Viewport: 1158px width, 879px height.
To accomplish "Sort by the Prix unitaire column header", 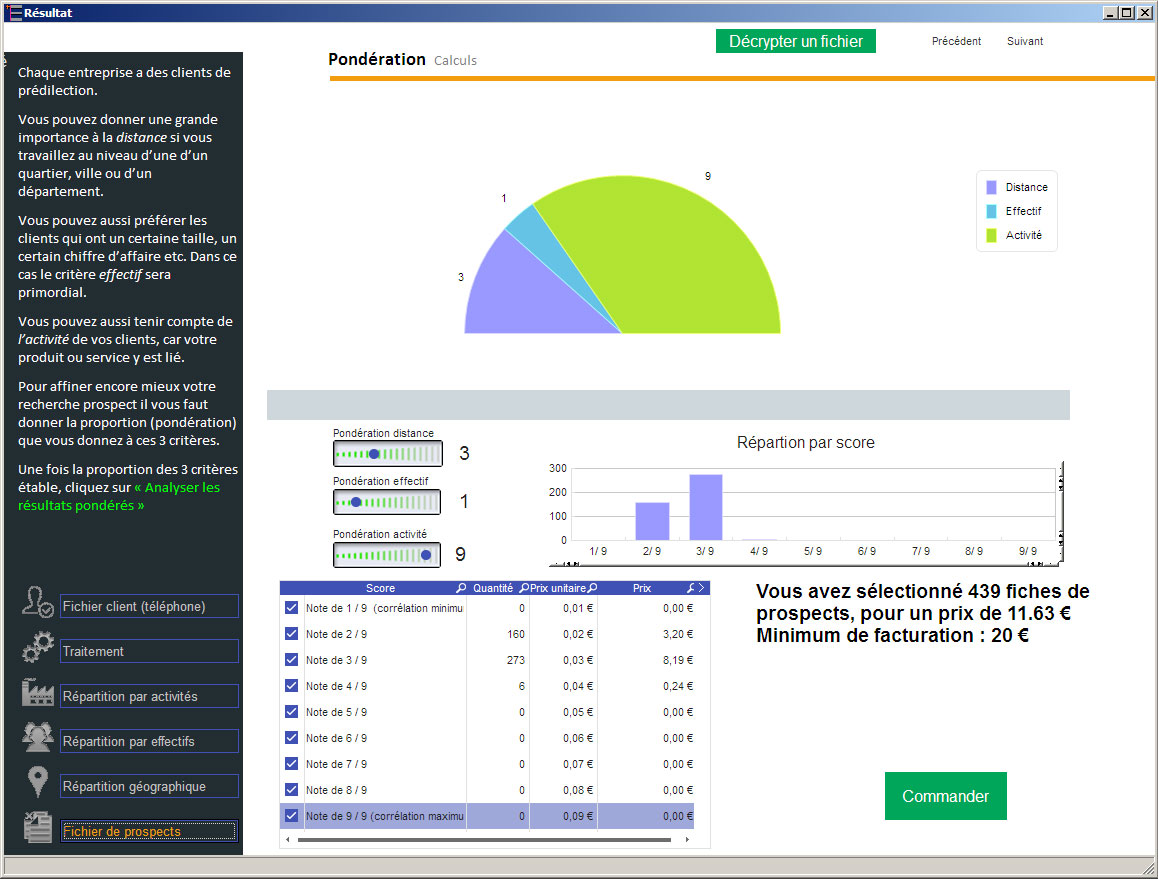I will point(558,588).
